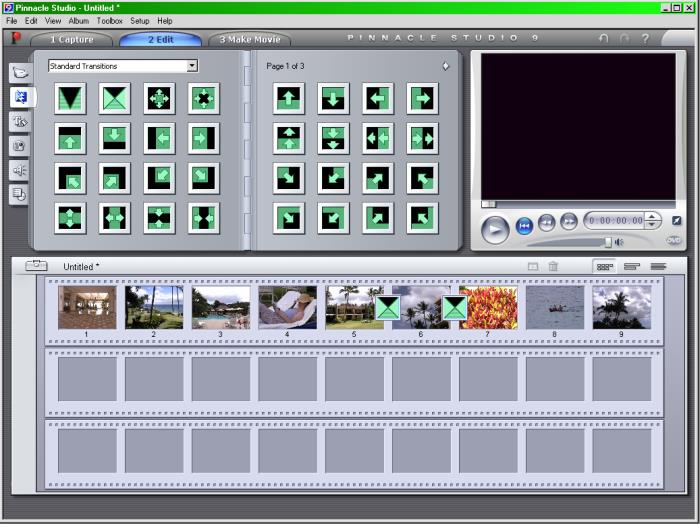This screenshot has width=700, height=524.
Task: Select the vertical split open transition, bottom left
Action: pyautogui.click(x=70, y=218)
